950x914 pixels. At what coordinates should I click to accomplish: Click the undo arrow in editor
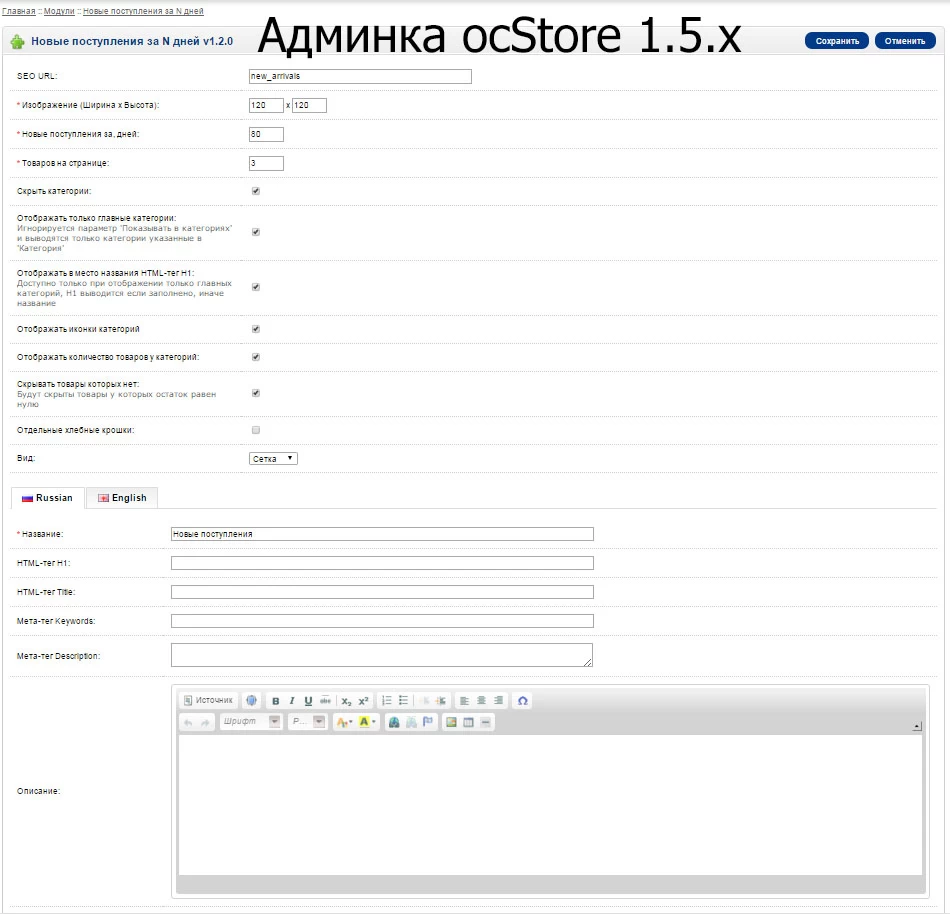188,723
